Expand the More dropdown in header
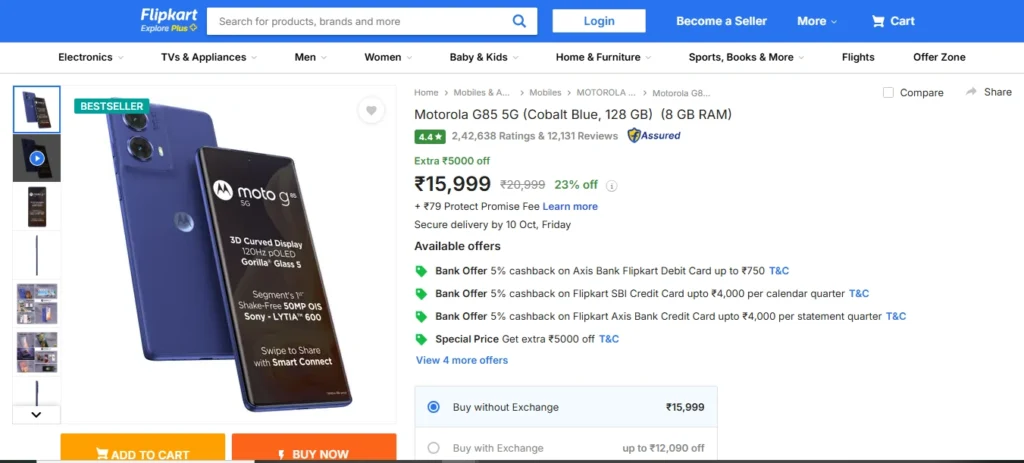1024x463 pixels. click(x=818, y=21)
